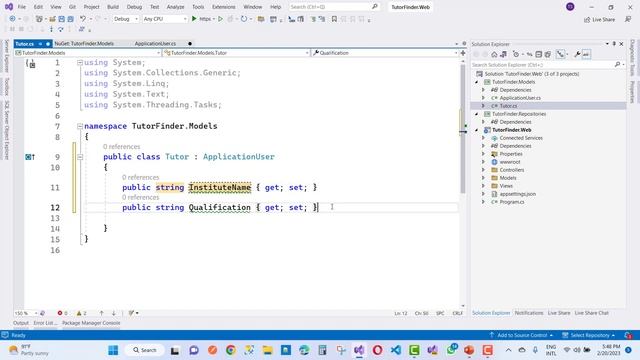Switch to the Notifications panel tab

pos(529,313)
